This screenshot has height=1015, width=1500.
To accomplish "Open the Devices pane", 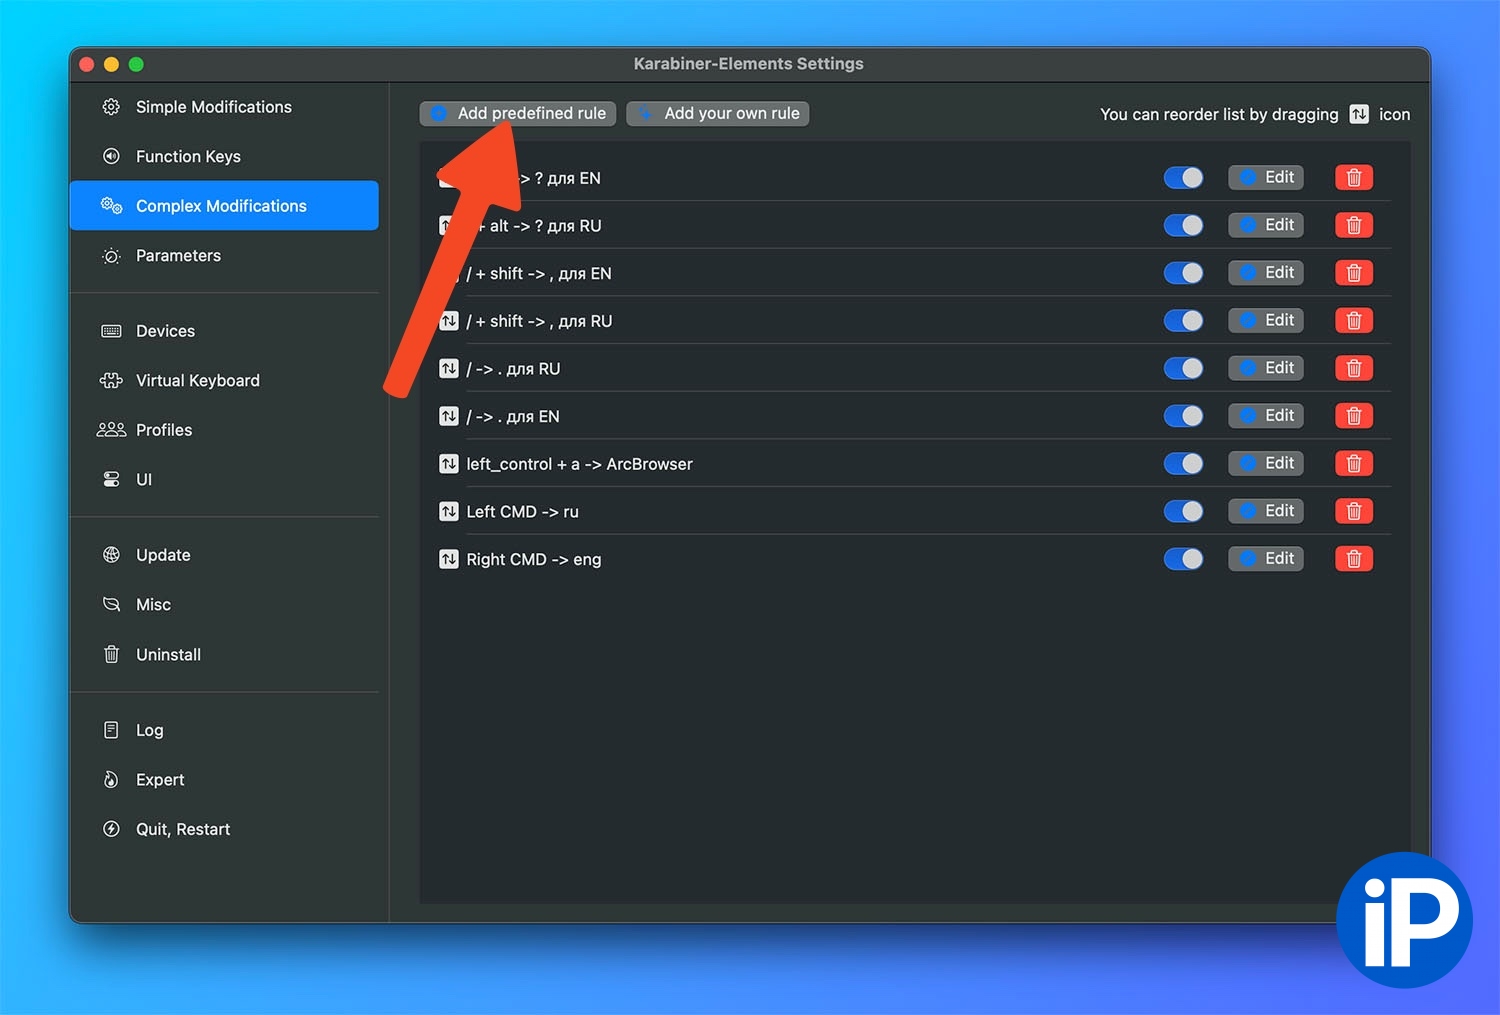I will click(165, 331).
